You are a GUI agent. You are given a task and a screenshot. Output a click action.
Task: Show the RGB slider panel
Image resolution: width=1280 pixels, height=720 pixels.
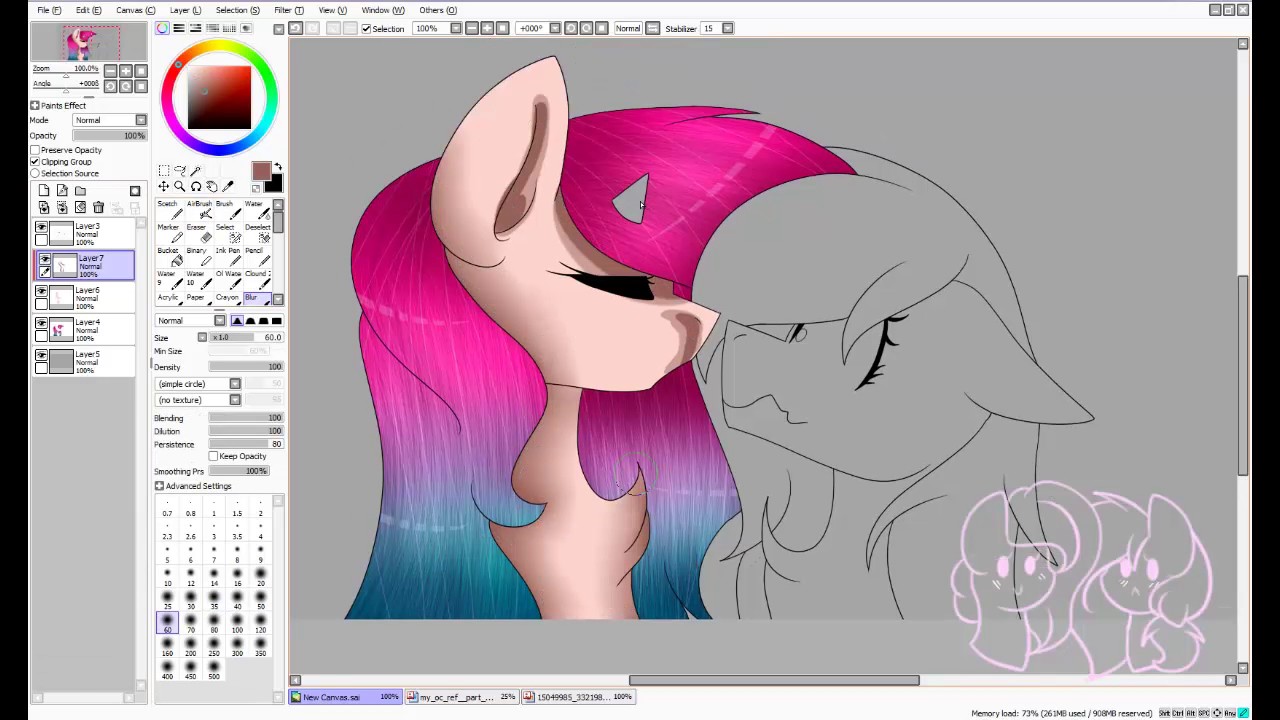[x=179, y=28]
